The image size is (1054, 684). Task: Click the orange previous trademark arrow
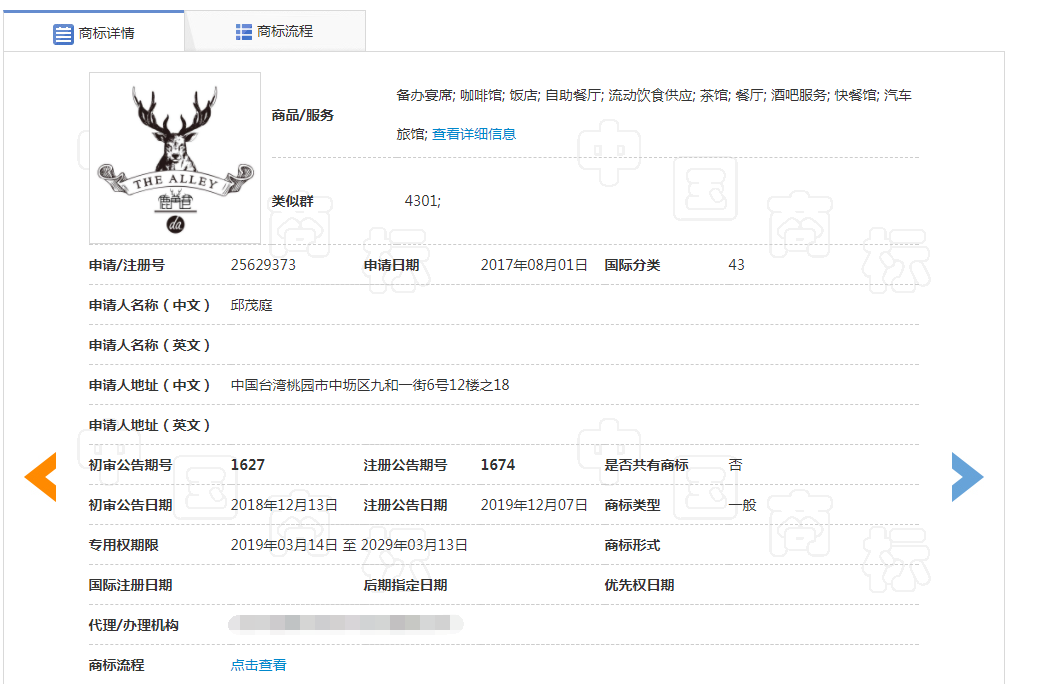point(41,477)
